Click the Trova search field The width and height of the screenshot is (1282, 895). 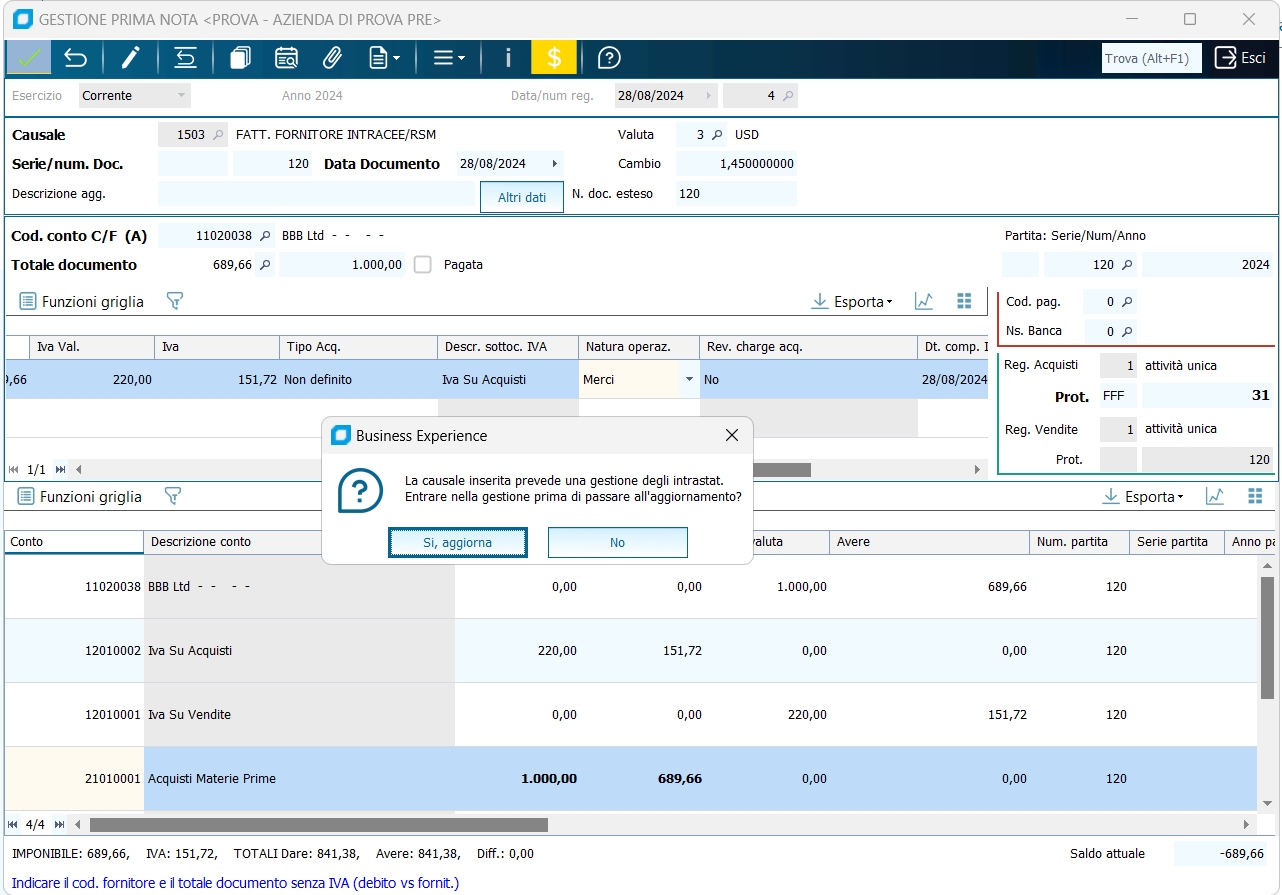point(1150,58)
